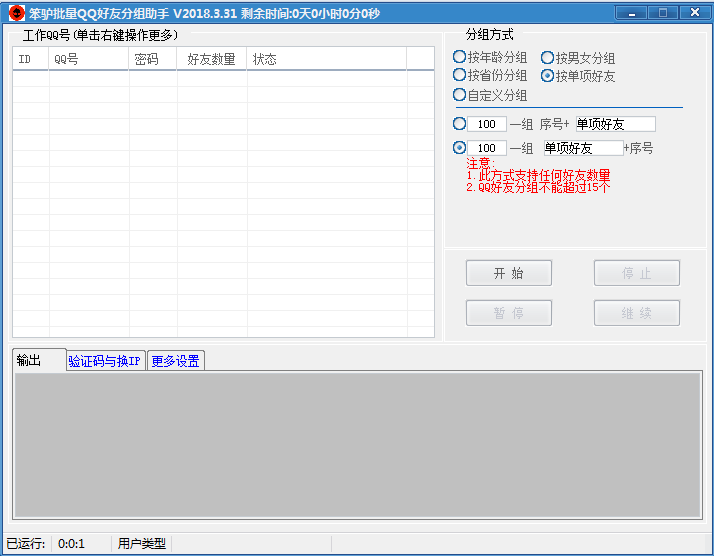Click the red note 2.QQ好友分组不能超过15个
The image size is (714, 556).
pos(538,187)
